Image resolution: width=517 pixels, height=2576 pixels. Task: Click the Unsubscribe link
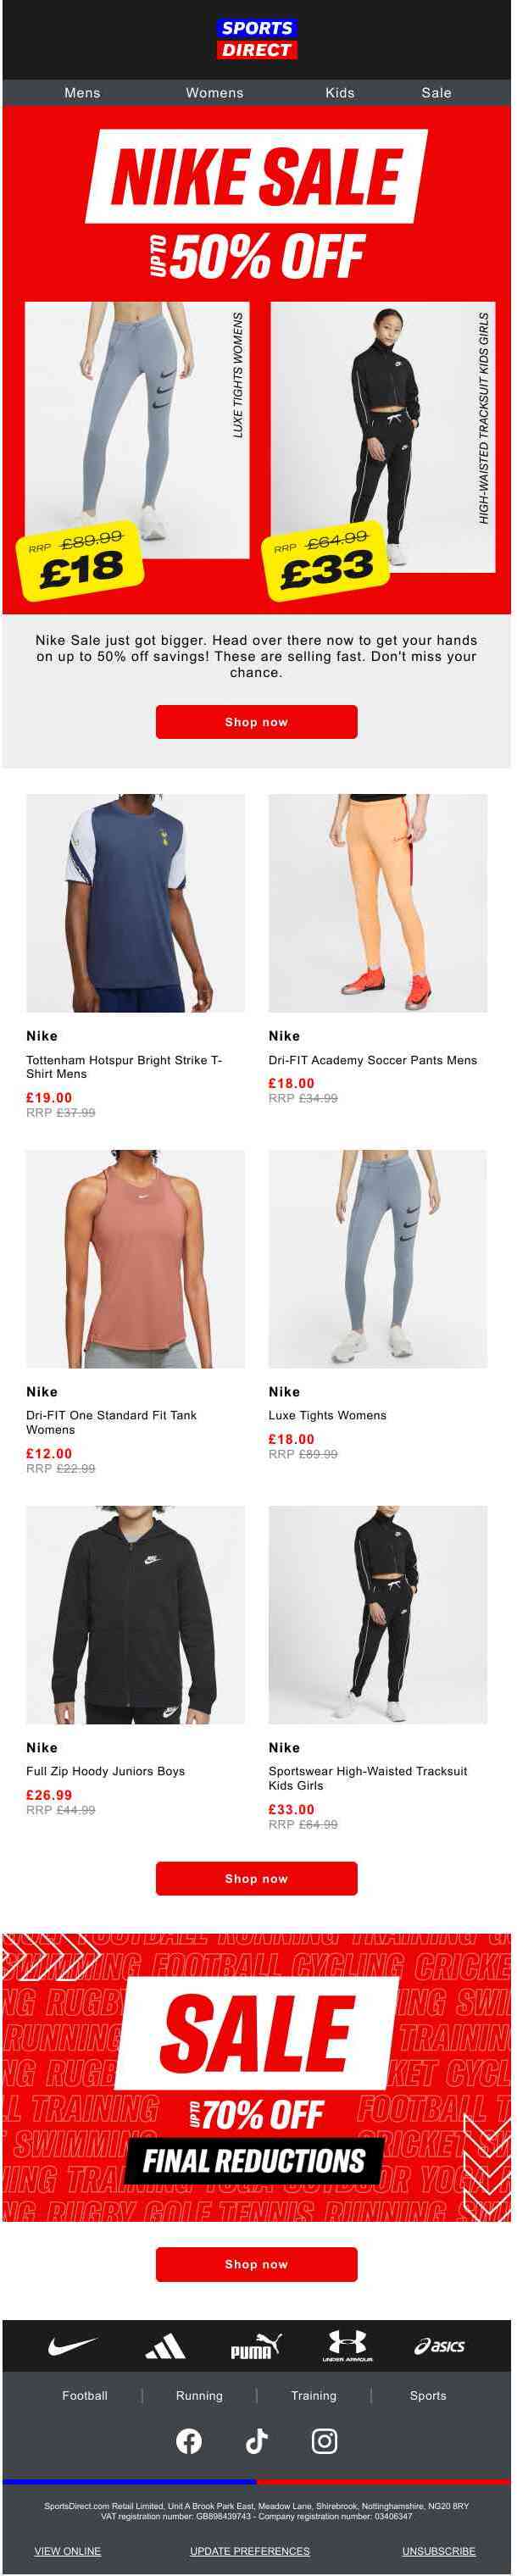coord(439,2551)
